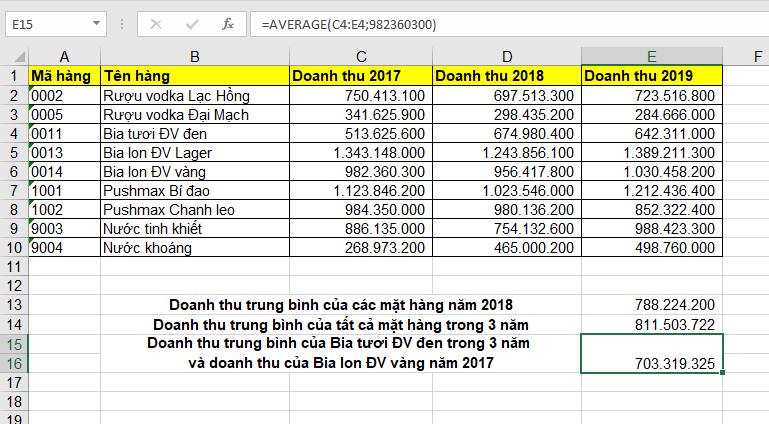This screenshot has height=424, width=769.
Task: Click fill handle of the selected cell
Action: tap(721, 373)
